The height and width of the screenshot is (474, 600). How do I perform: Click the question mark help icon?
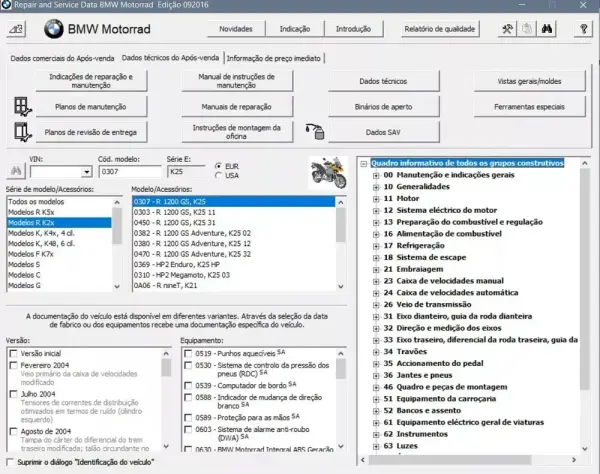[x=584, y=29]
